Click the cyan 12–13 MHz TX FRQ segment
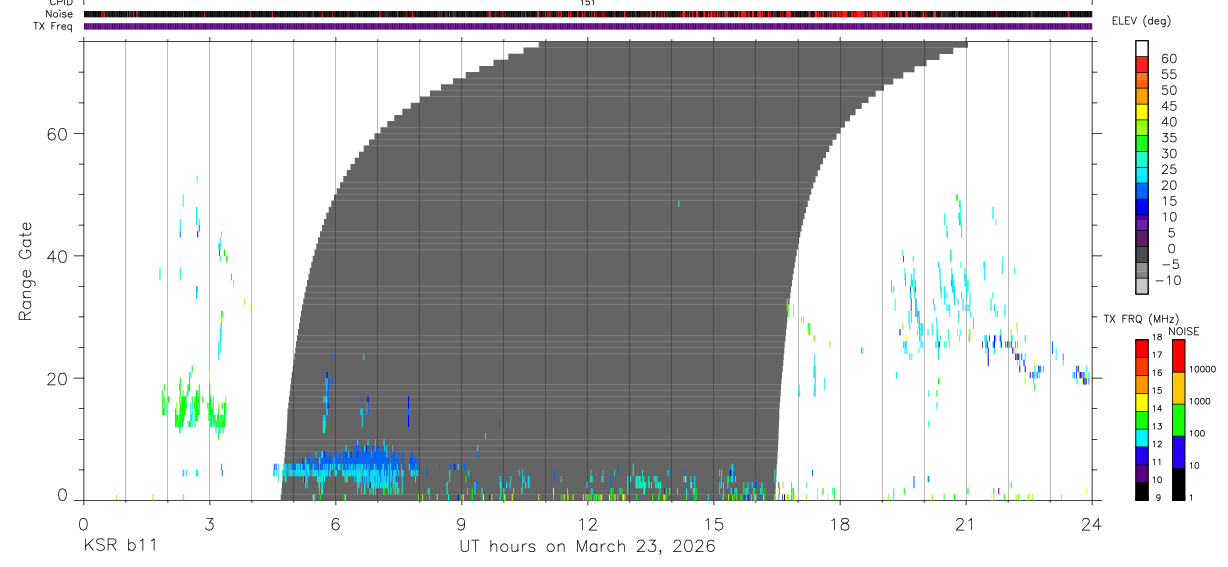 pyautogui.click(x=1142, y=437)
